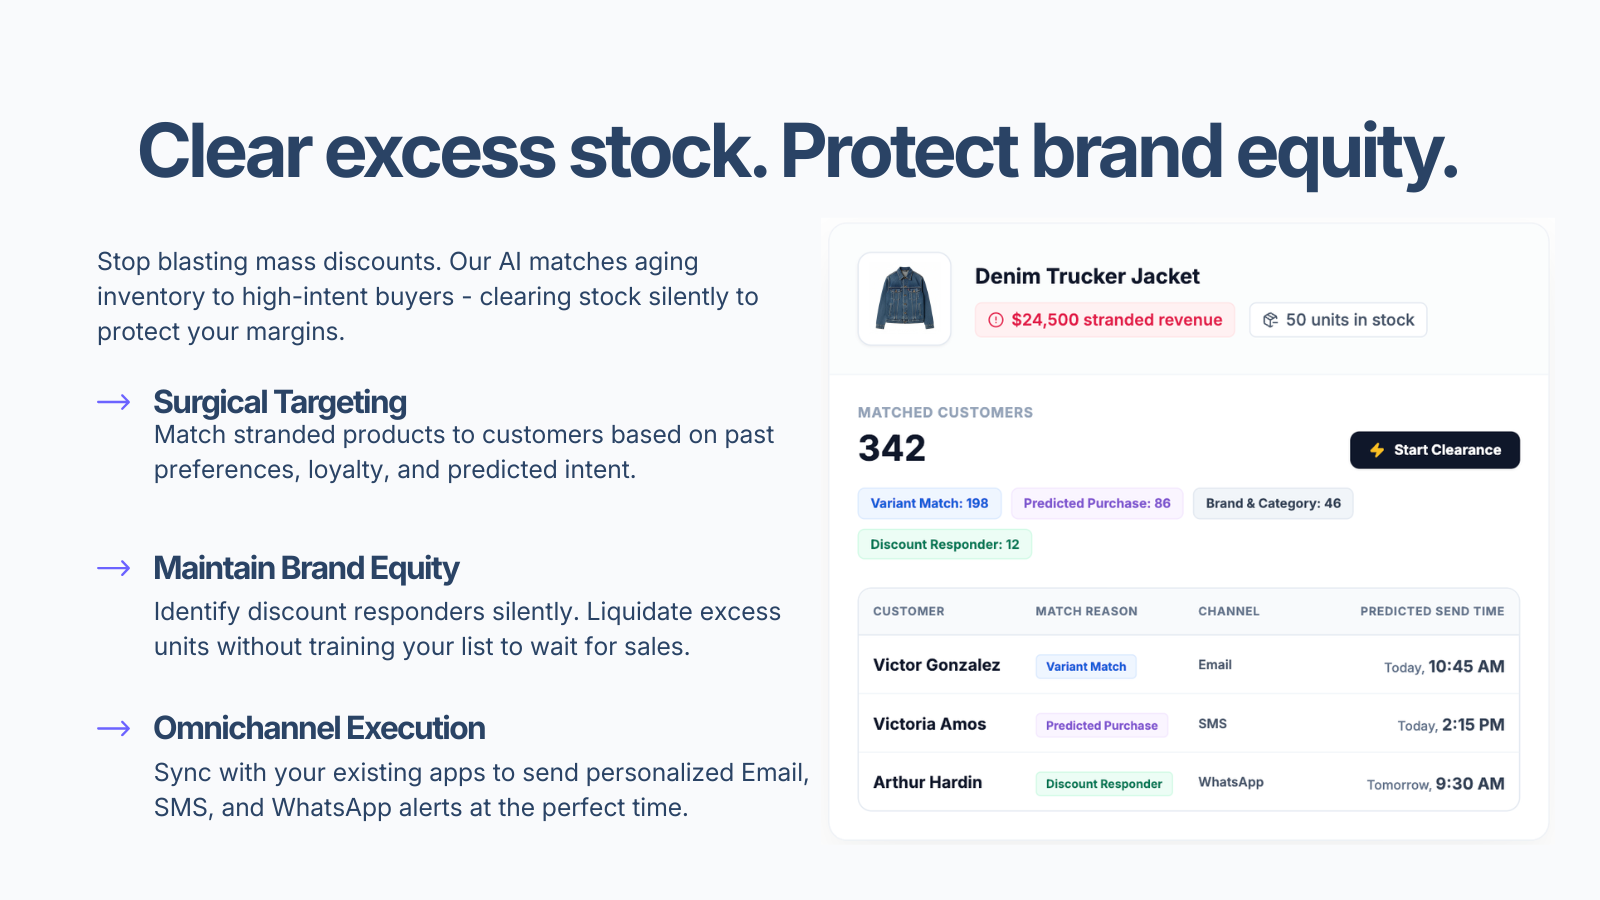Click the Discount Responder tag in Arthur's row
The image size is (1600, 900).
1104,784
